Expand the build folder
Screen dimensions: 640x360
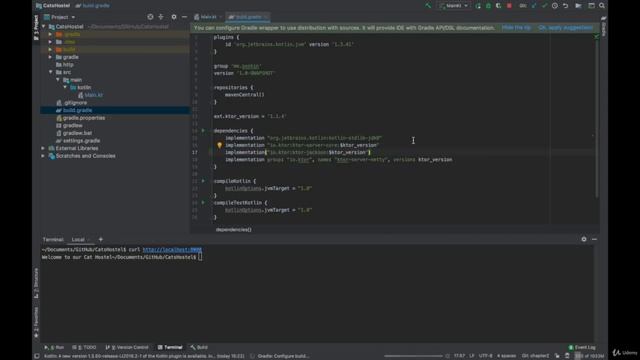pos(50,49)
